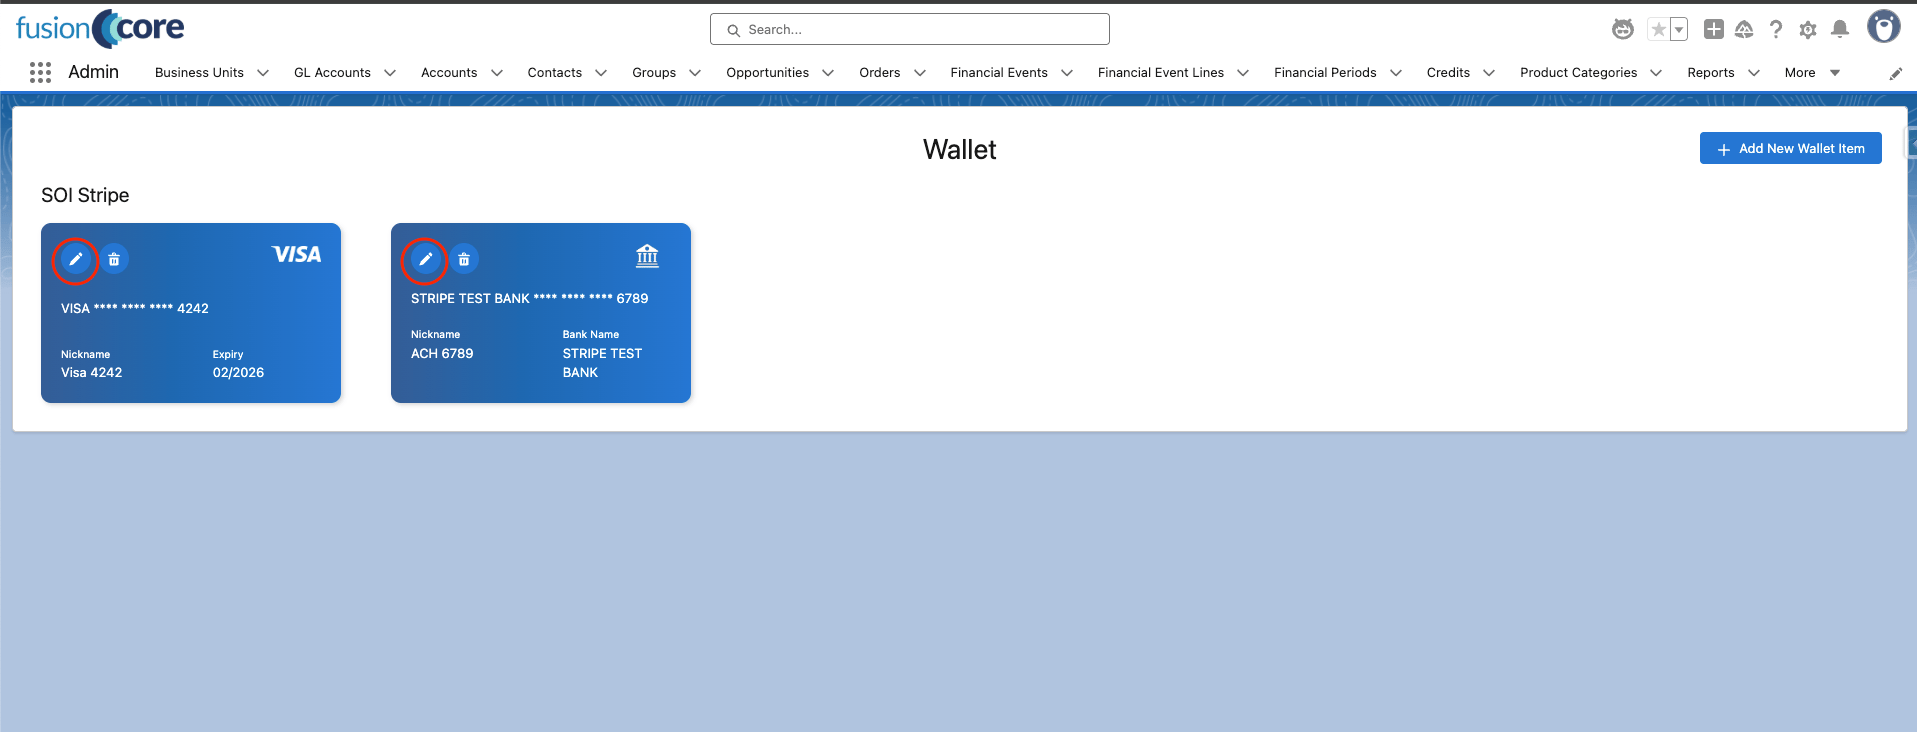Viewport: 1917px width, 732px height.
Task: Go to the Credits tab
Action: (x=1448, y=73)
